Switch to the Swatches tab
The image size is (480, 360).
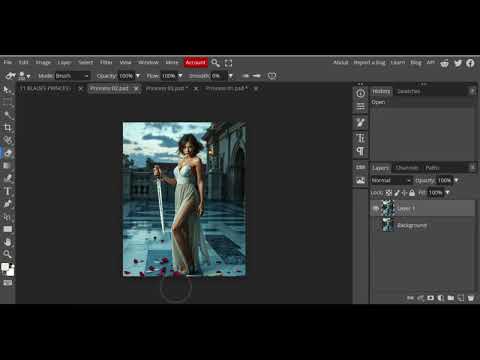point(409,91)
